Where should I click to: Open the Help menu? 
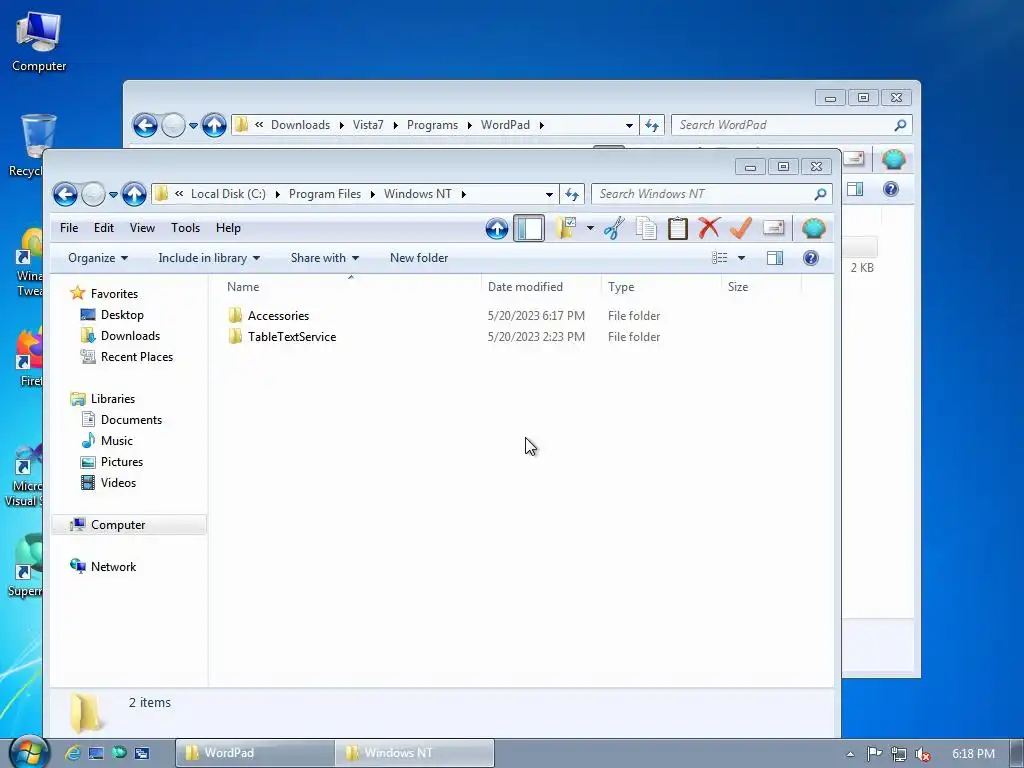coord(229,228)
